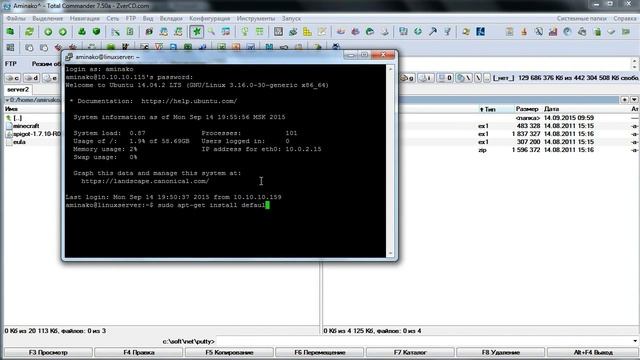
Task: Click the F4 Правка button
Action: 139,352
